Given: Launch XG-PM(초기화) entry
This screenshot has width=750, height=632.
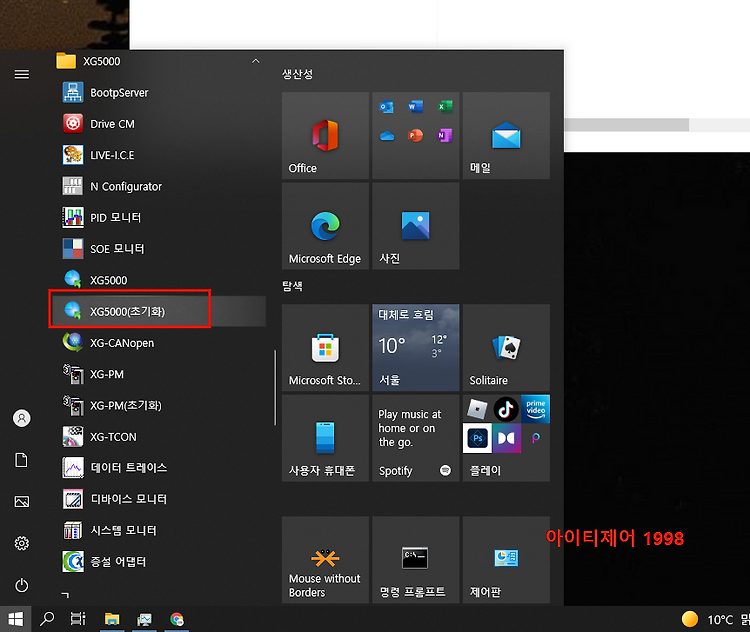Looking at the screenshot, I should point(158,406).
